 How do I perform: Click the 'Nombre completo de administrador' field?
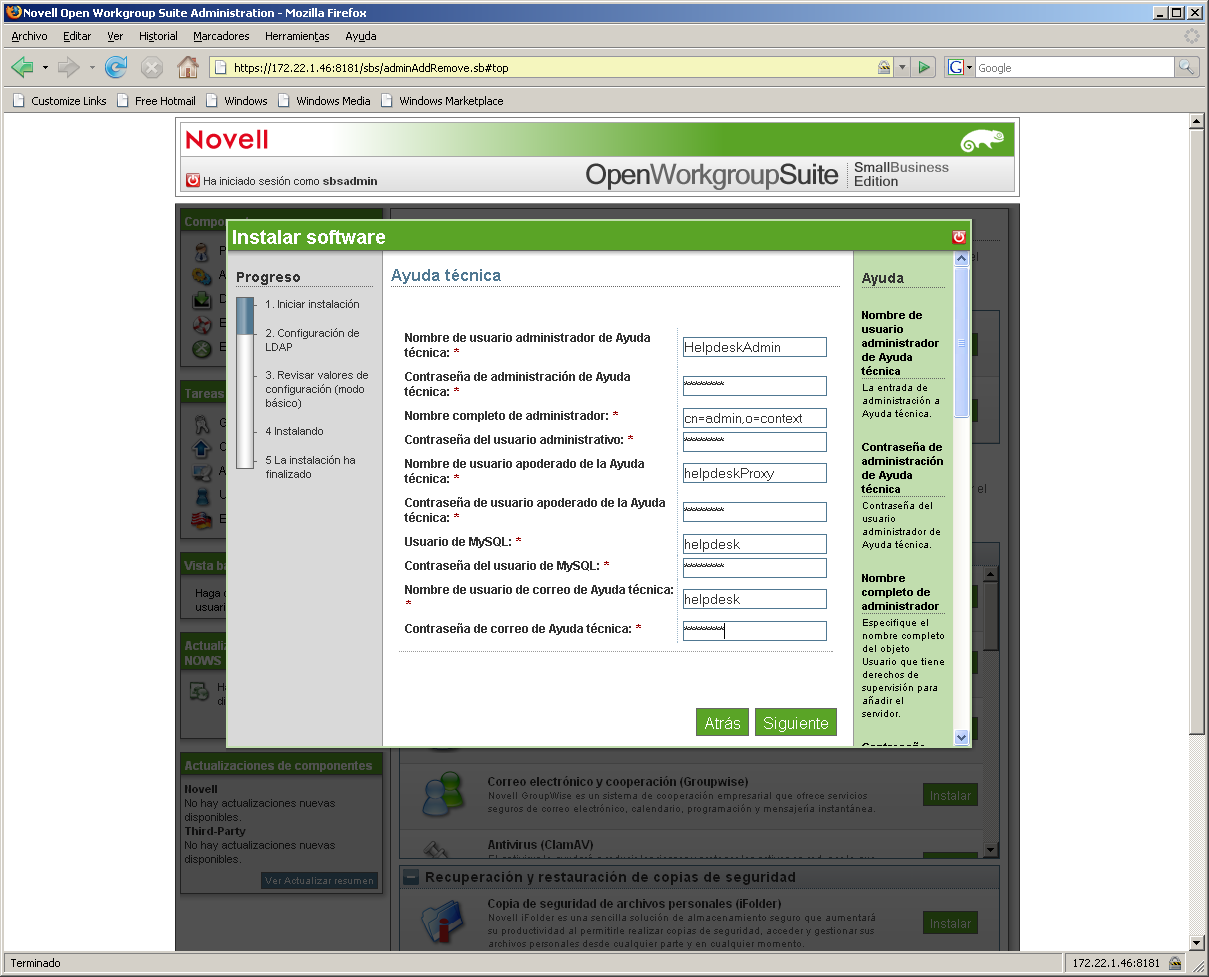pos(754,418)
